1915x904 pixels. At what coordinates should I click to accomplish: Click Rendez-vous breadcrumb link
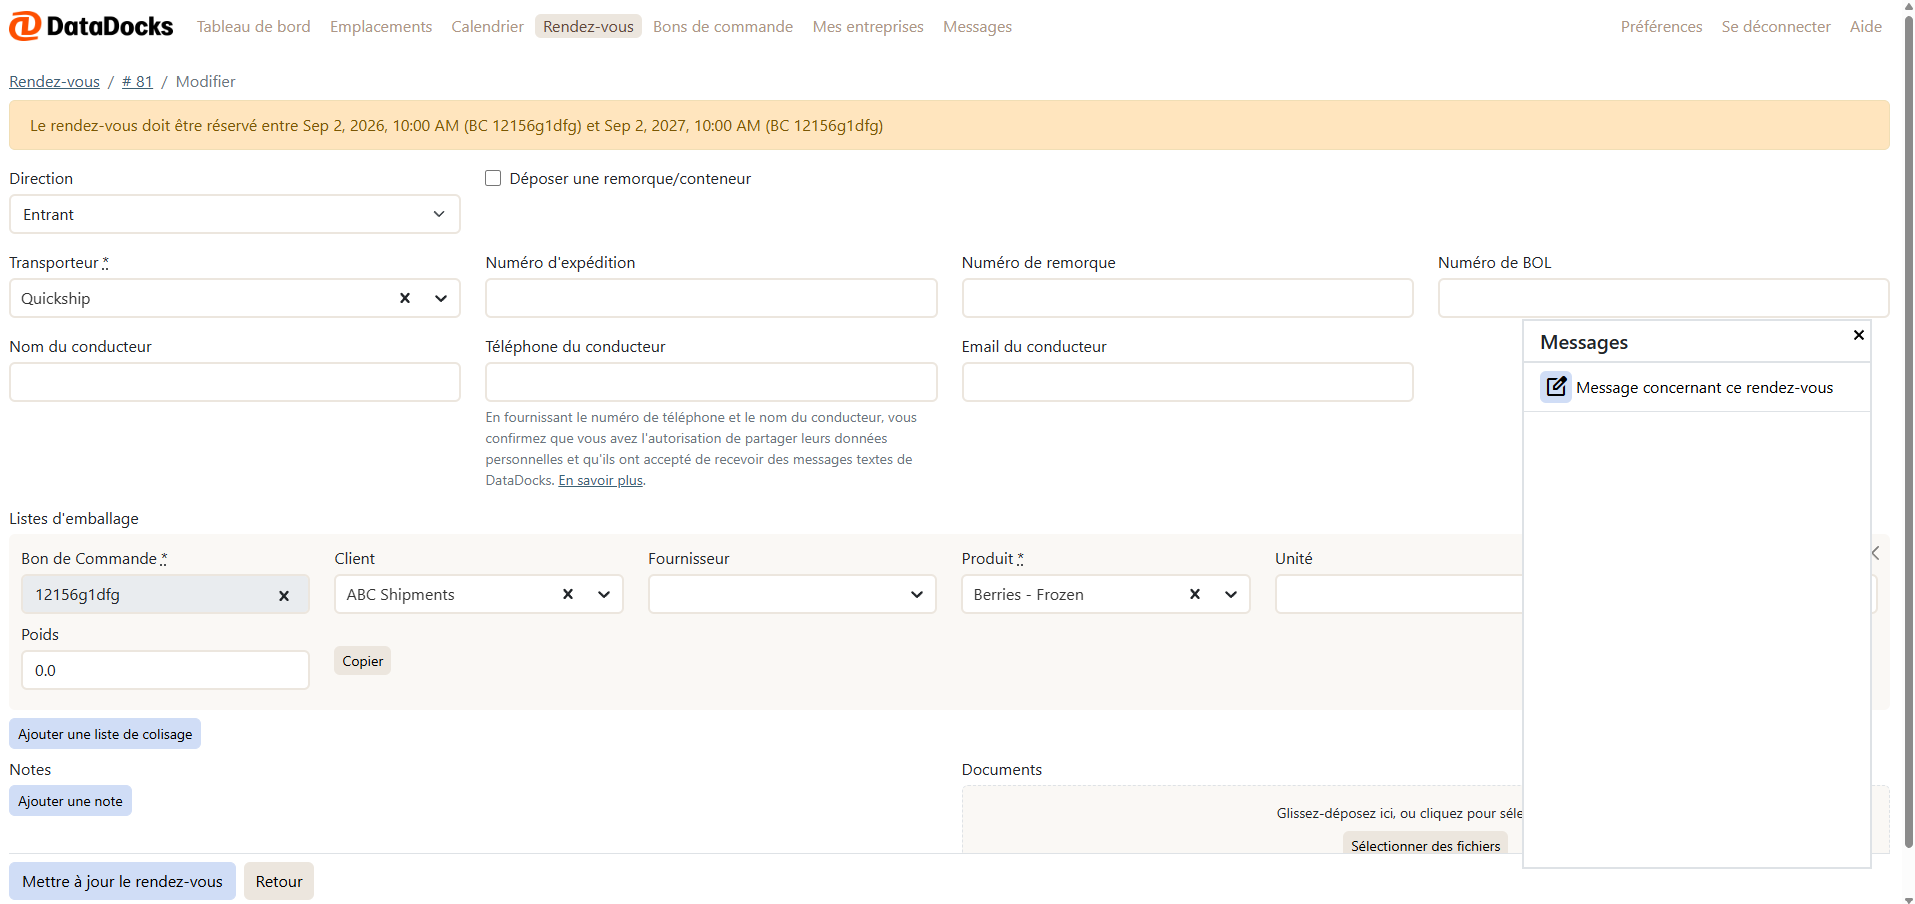(55, 82)
